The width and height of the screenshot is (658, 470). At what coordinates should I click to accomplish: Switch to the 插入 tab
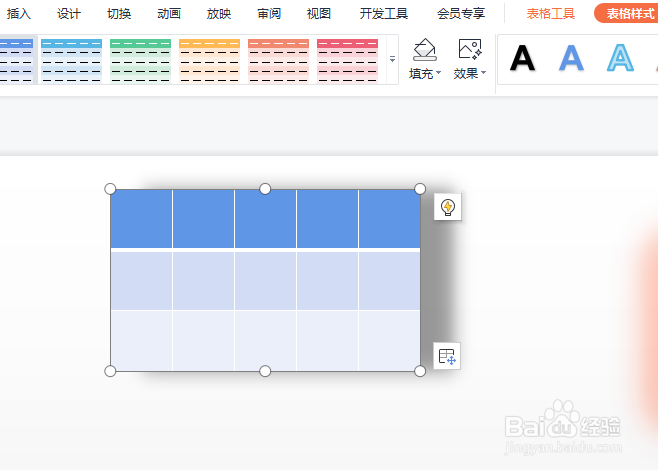[19, 14]
